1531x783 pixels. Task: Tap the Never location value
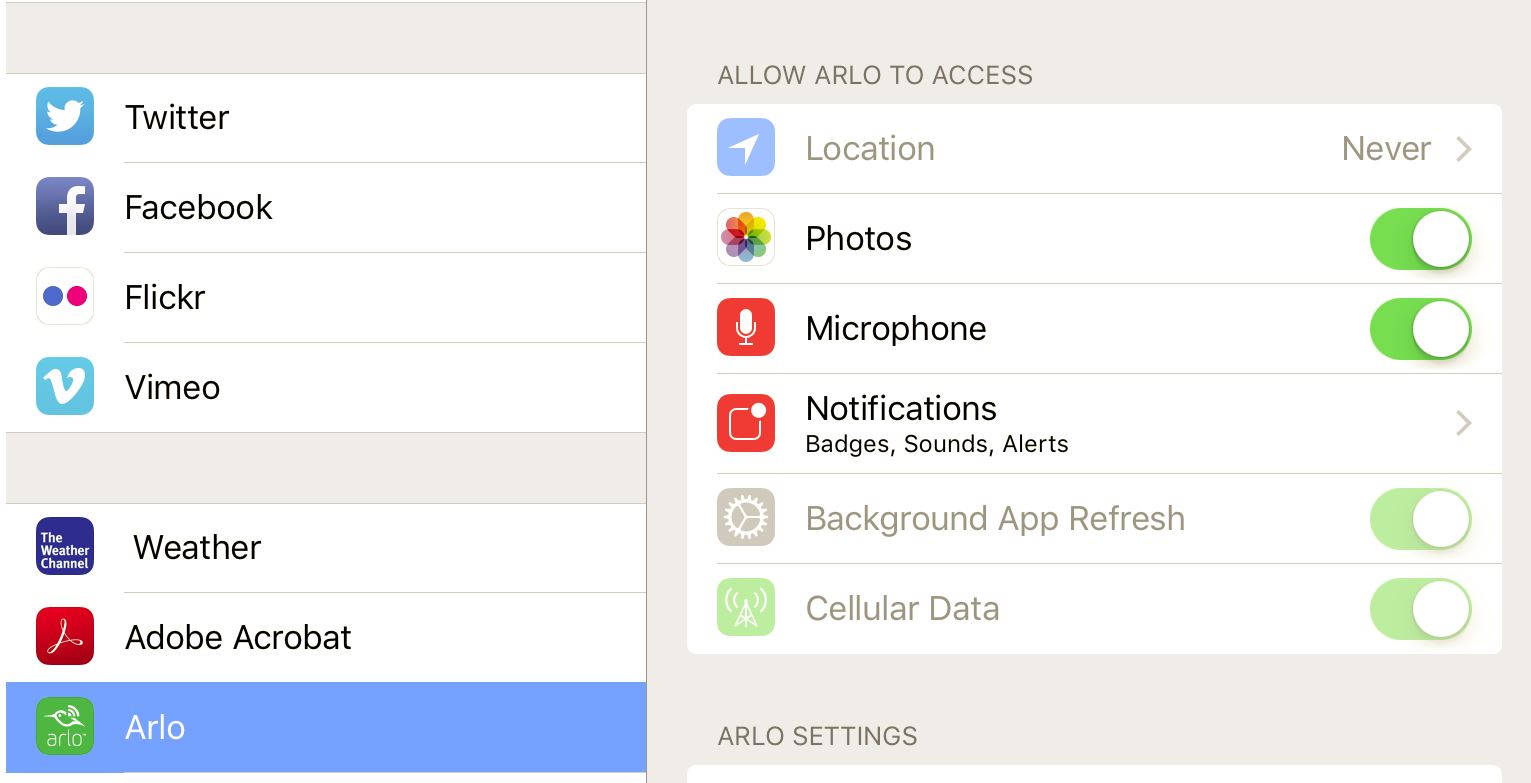pyautogui.click(x=1386, y=149)
